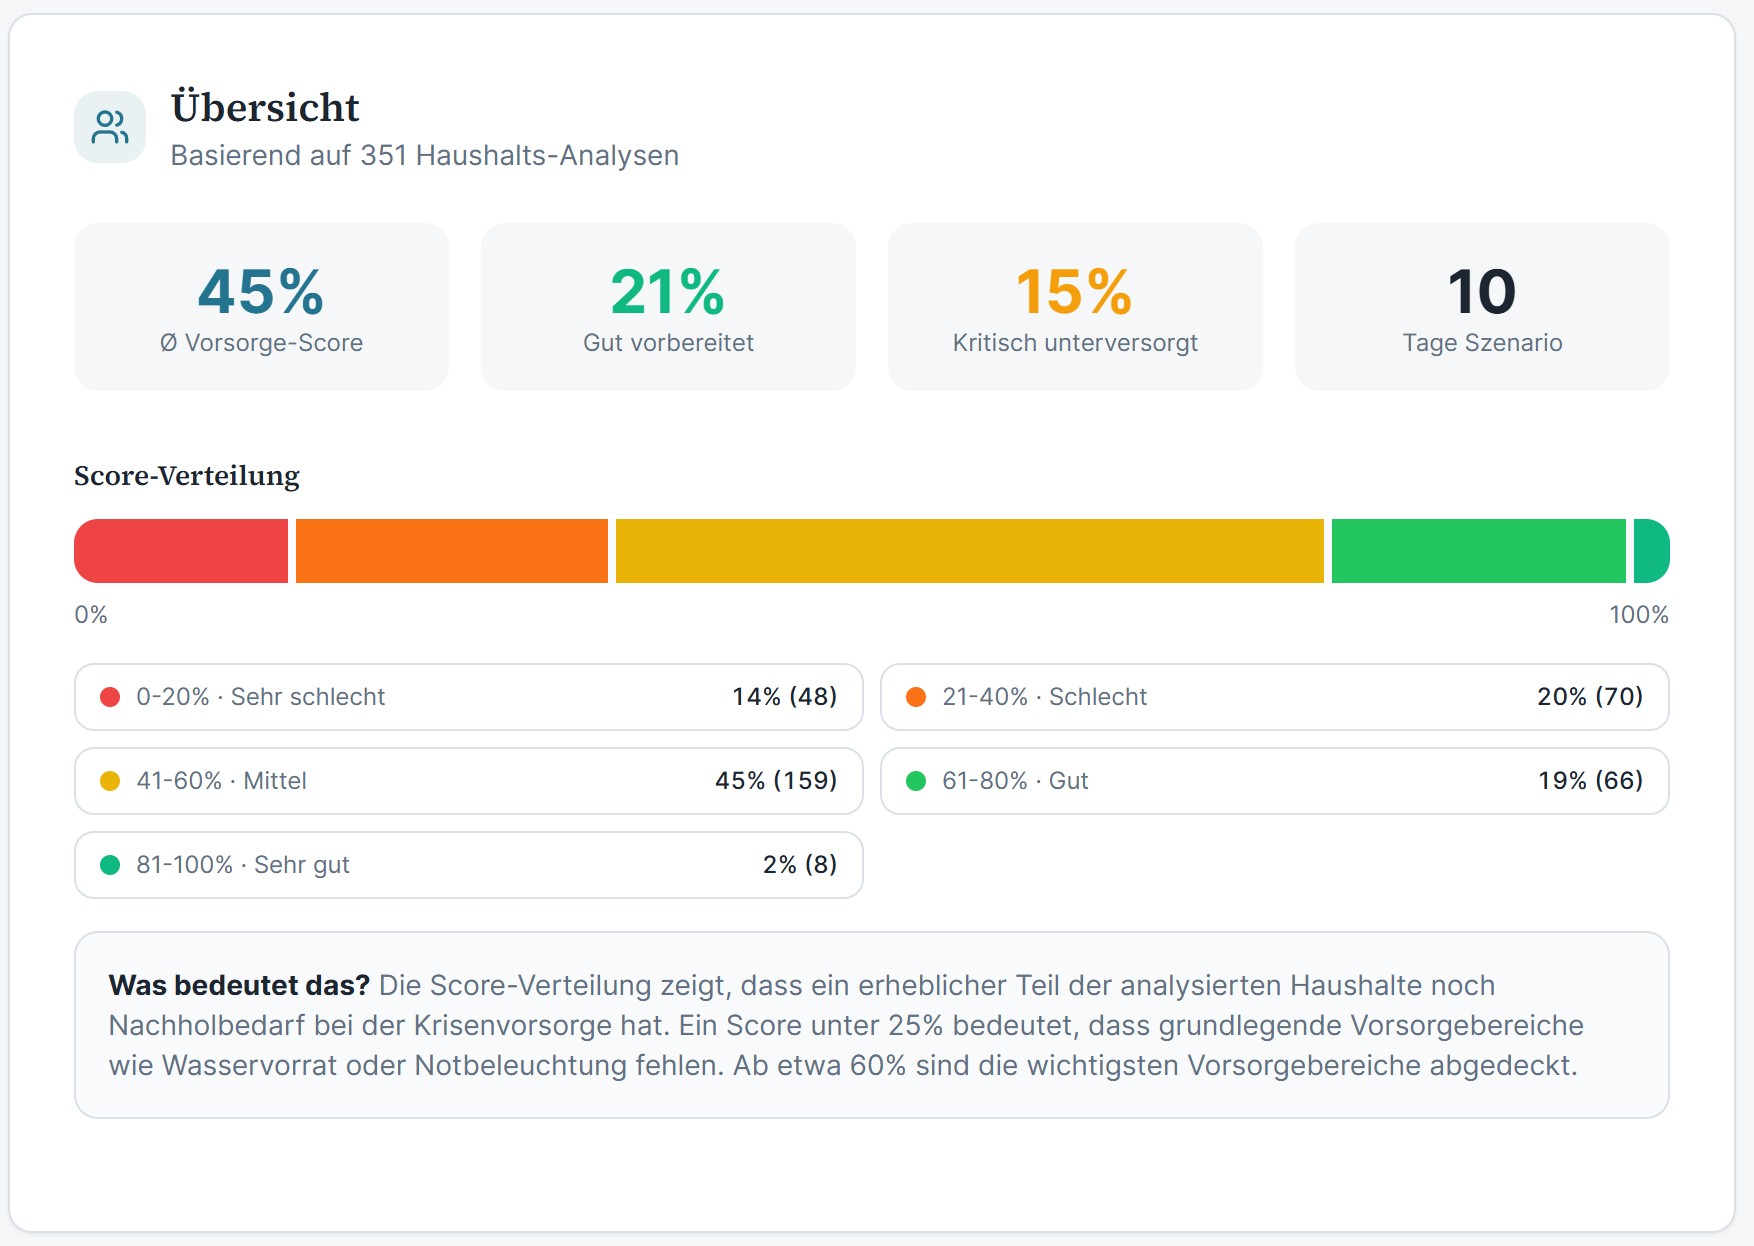
Task: Click the orange dot for Schlecht
Action: coord(915,697)
